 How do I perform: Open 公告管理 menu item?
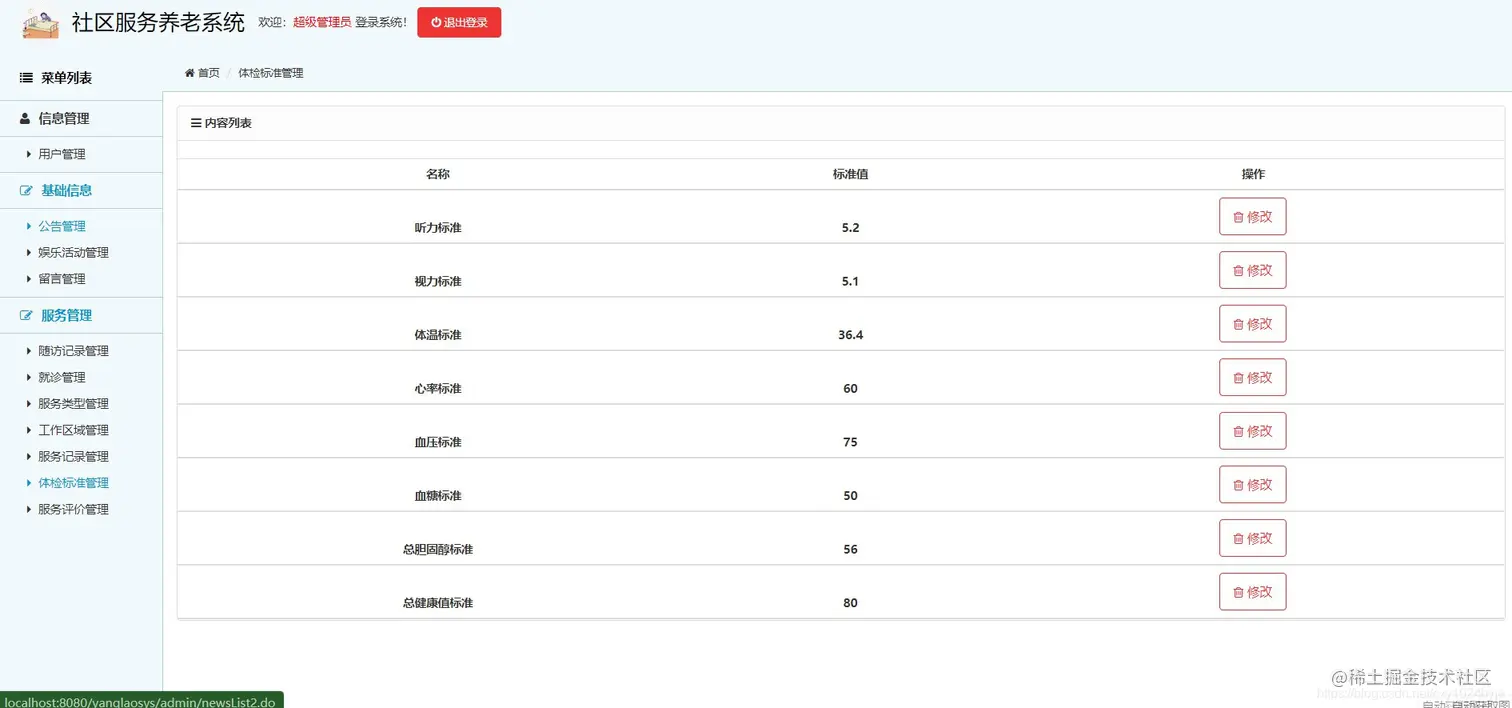click(62, 226)
